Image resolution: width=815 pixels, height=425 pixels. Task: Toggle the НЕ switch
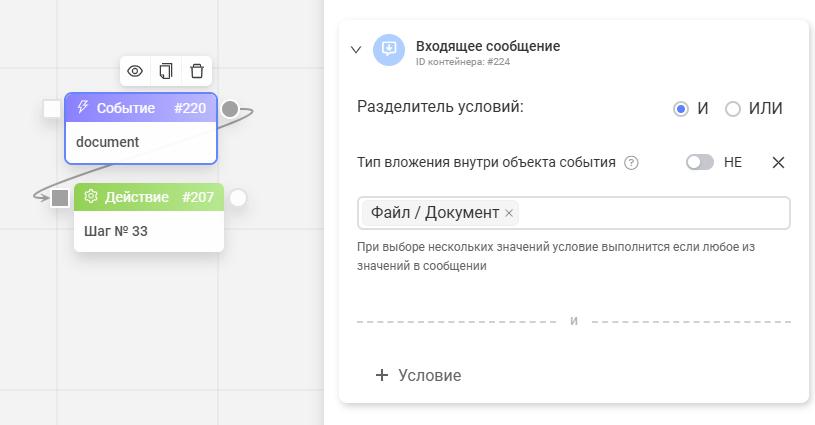pyautogui.click(x=699, y=162)
